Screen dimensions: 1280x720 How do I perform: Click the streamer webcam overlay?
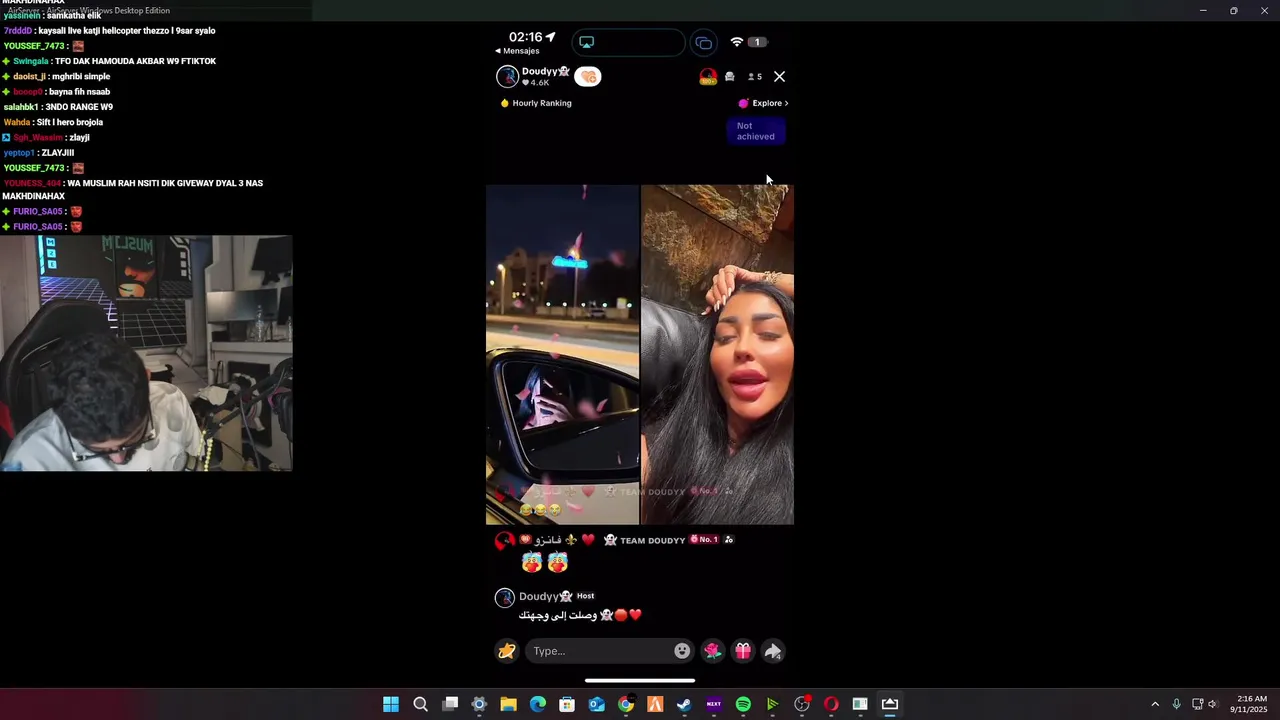[146, 353]
